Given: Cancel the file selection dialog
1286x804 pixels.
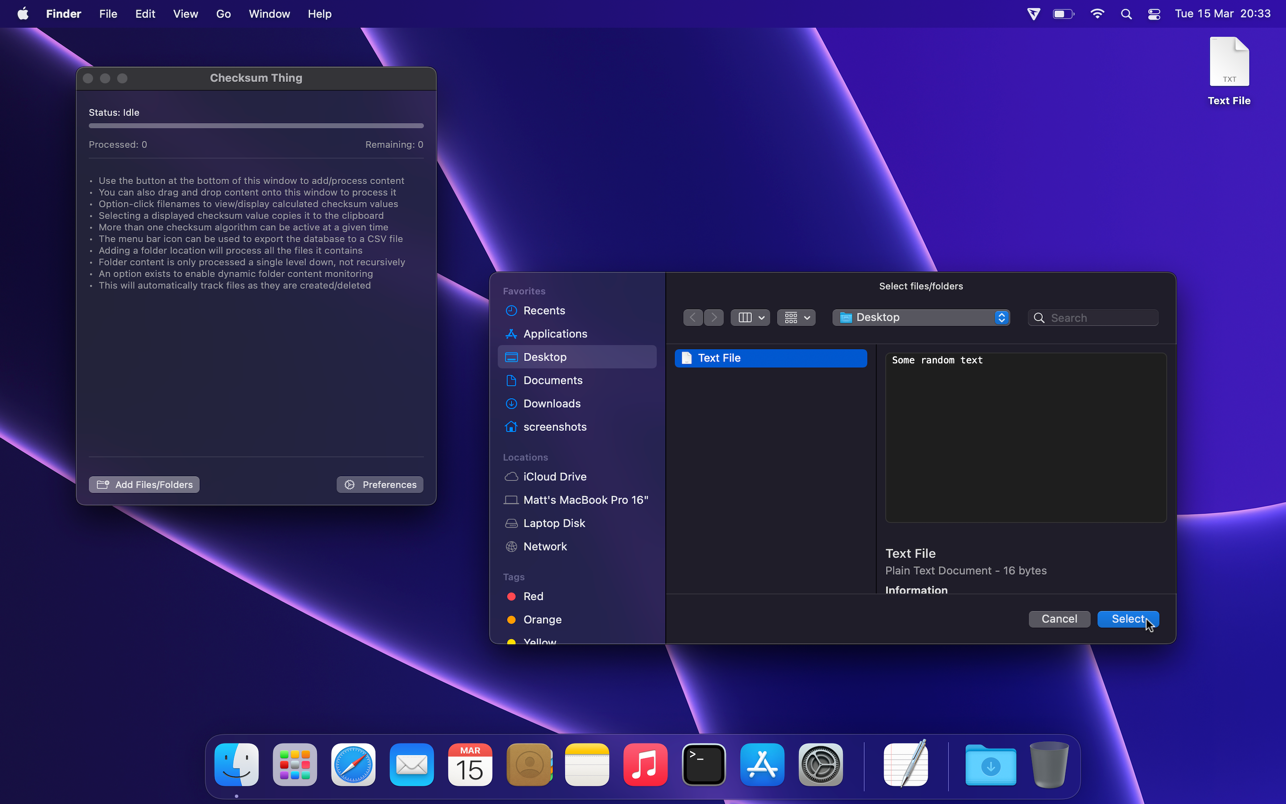Looking at the screenshot, I should pyautogui.click(x=1059, y=619).
